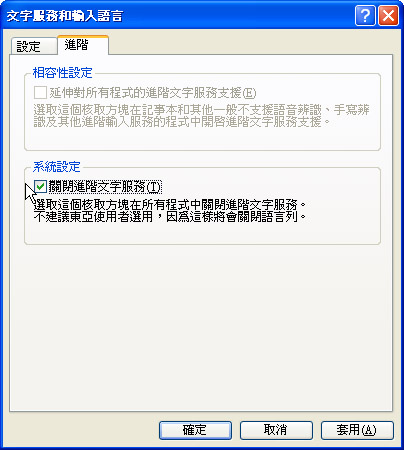The width and height of the screenshot is (404, 450).
Task: Select the 進階 tab
Action: pyautogui.click(x=83, y=45)
